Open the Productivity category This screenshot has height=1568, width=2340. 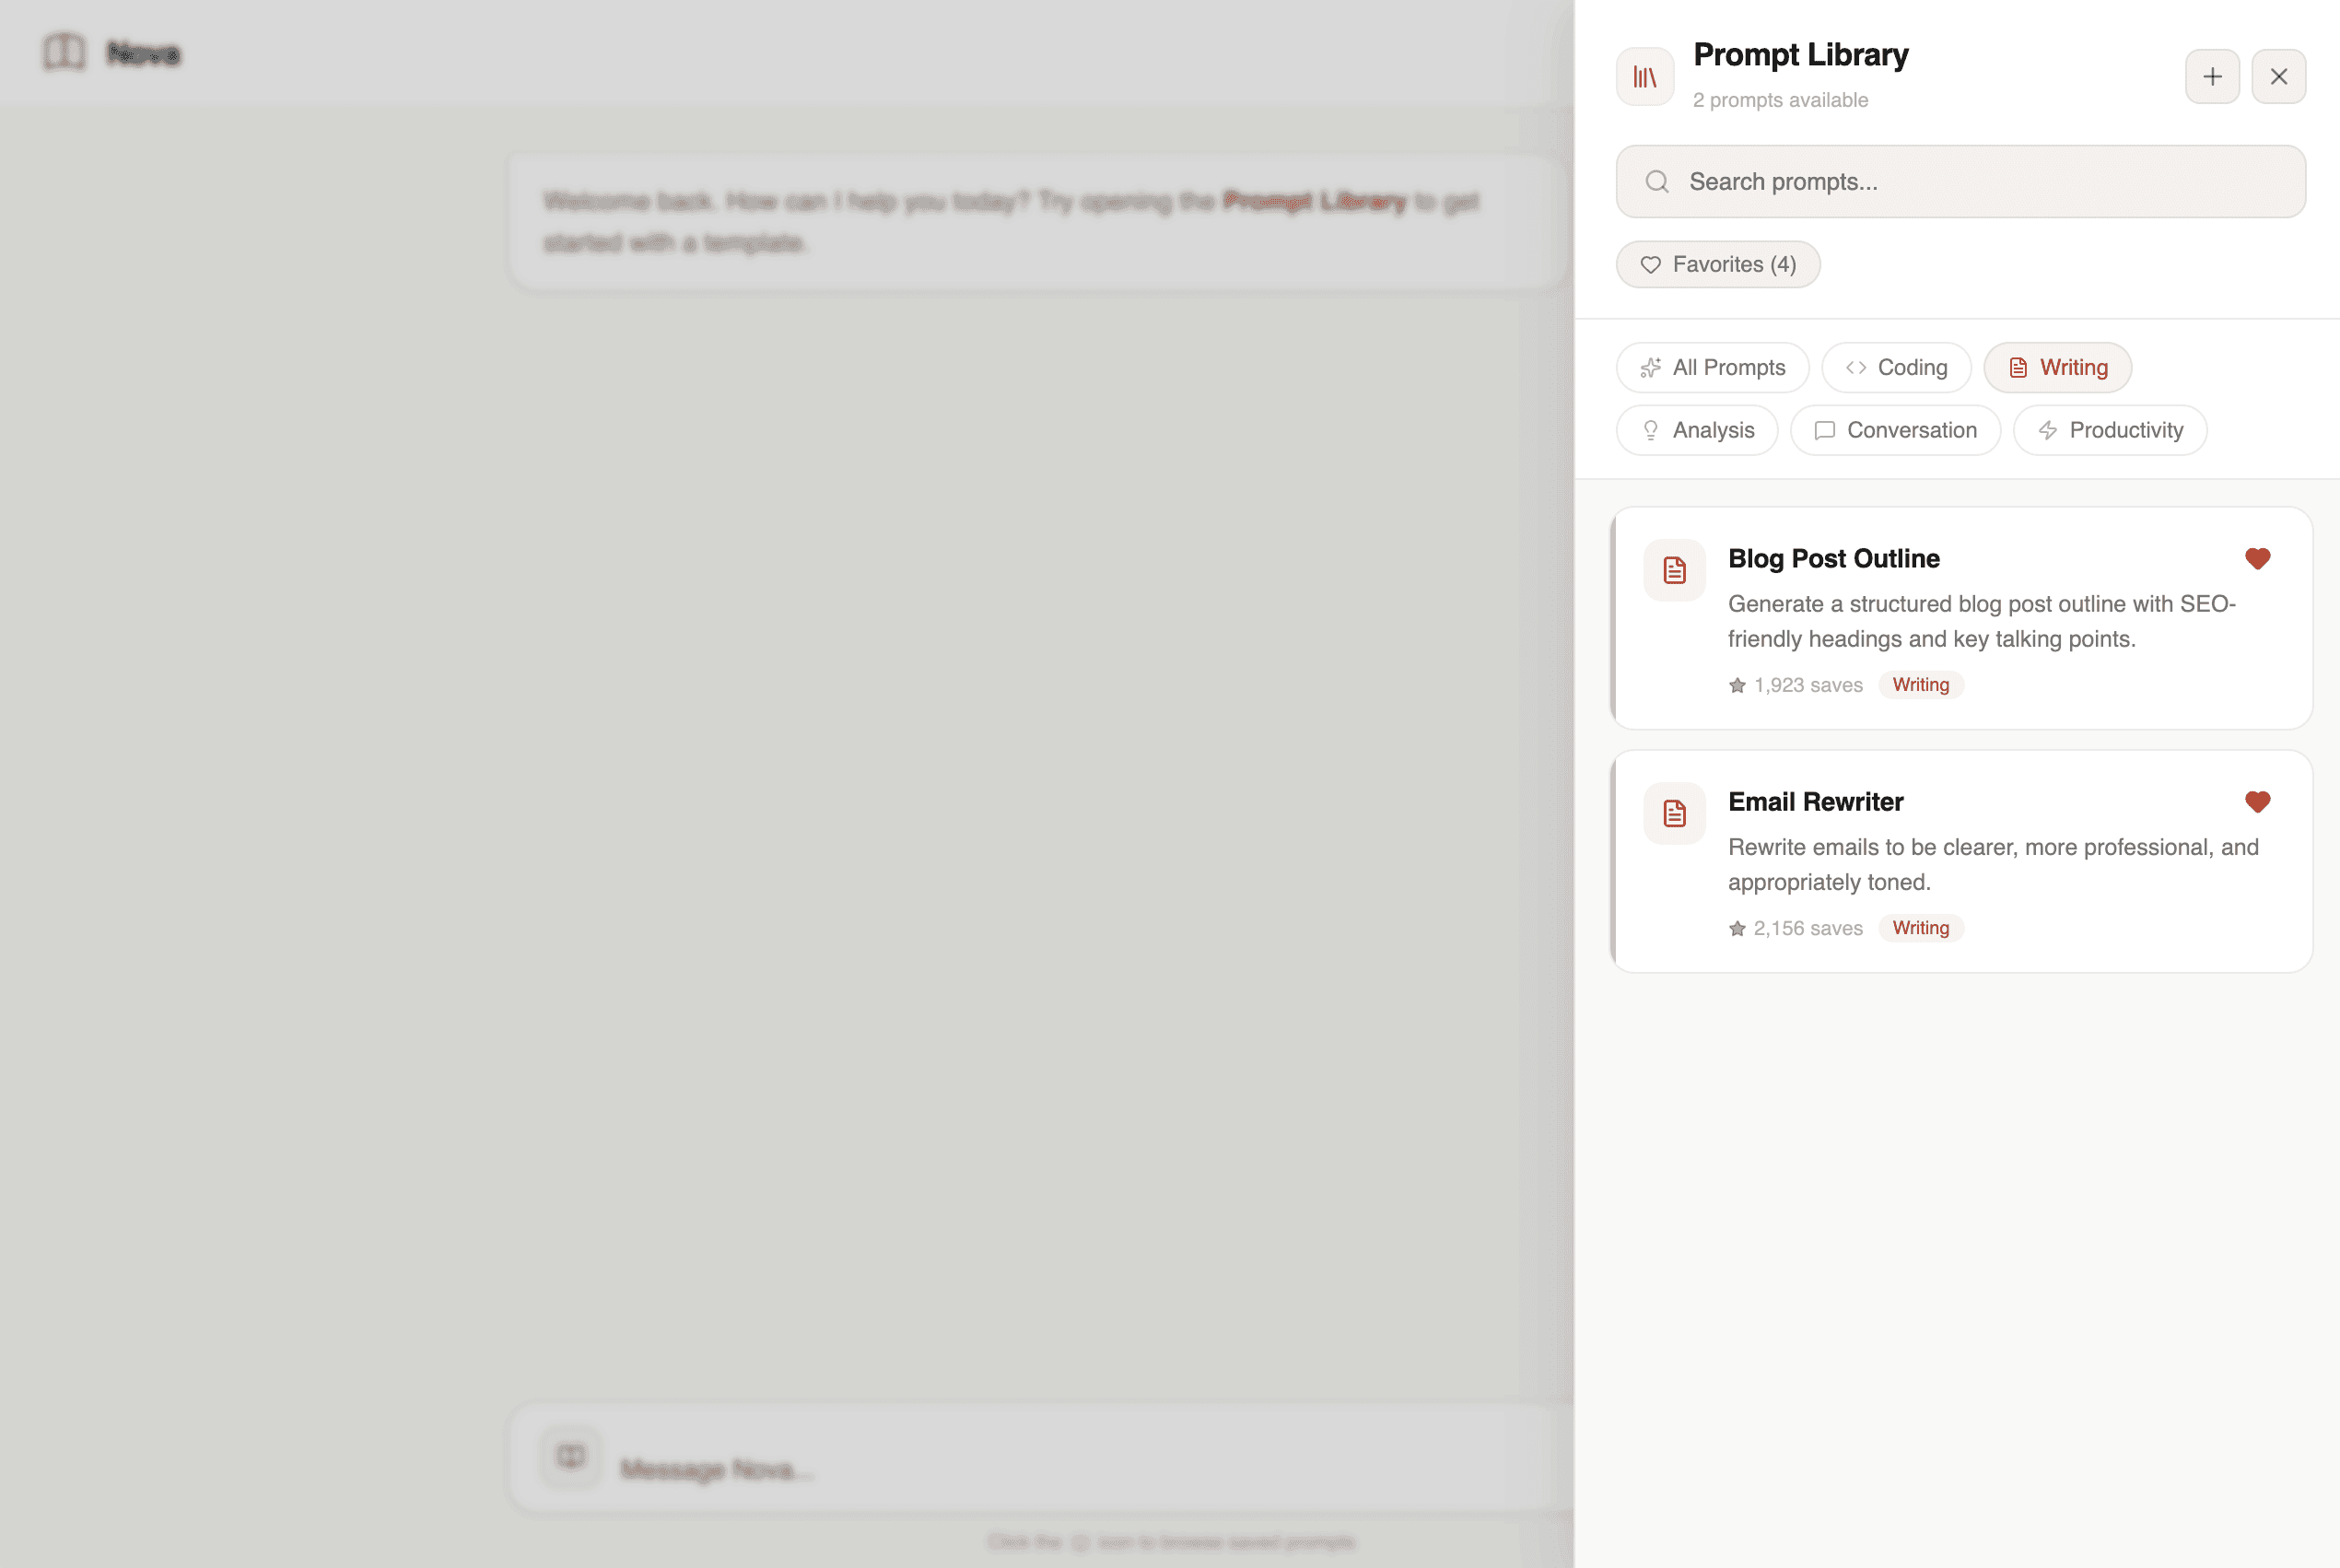(2109, 430)
